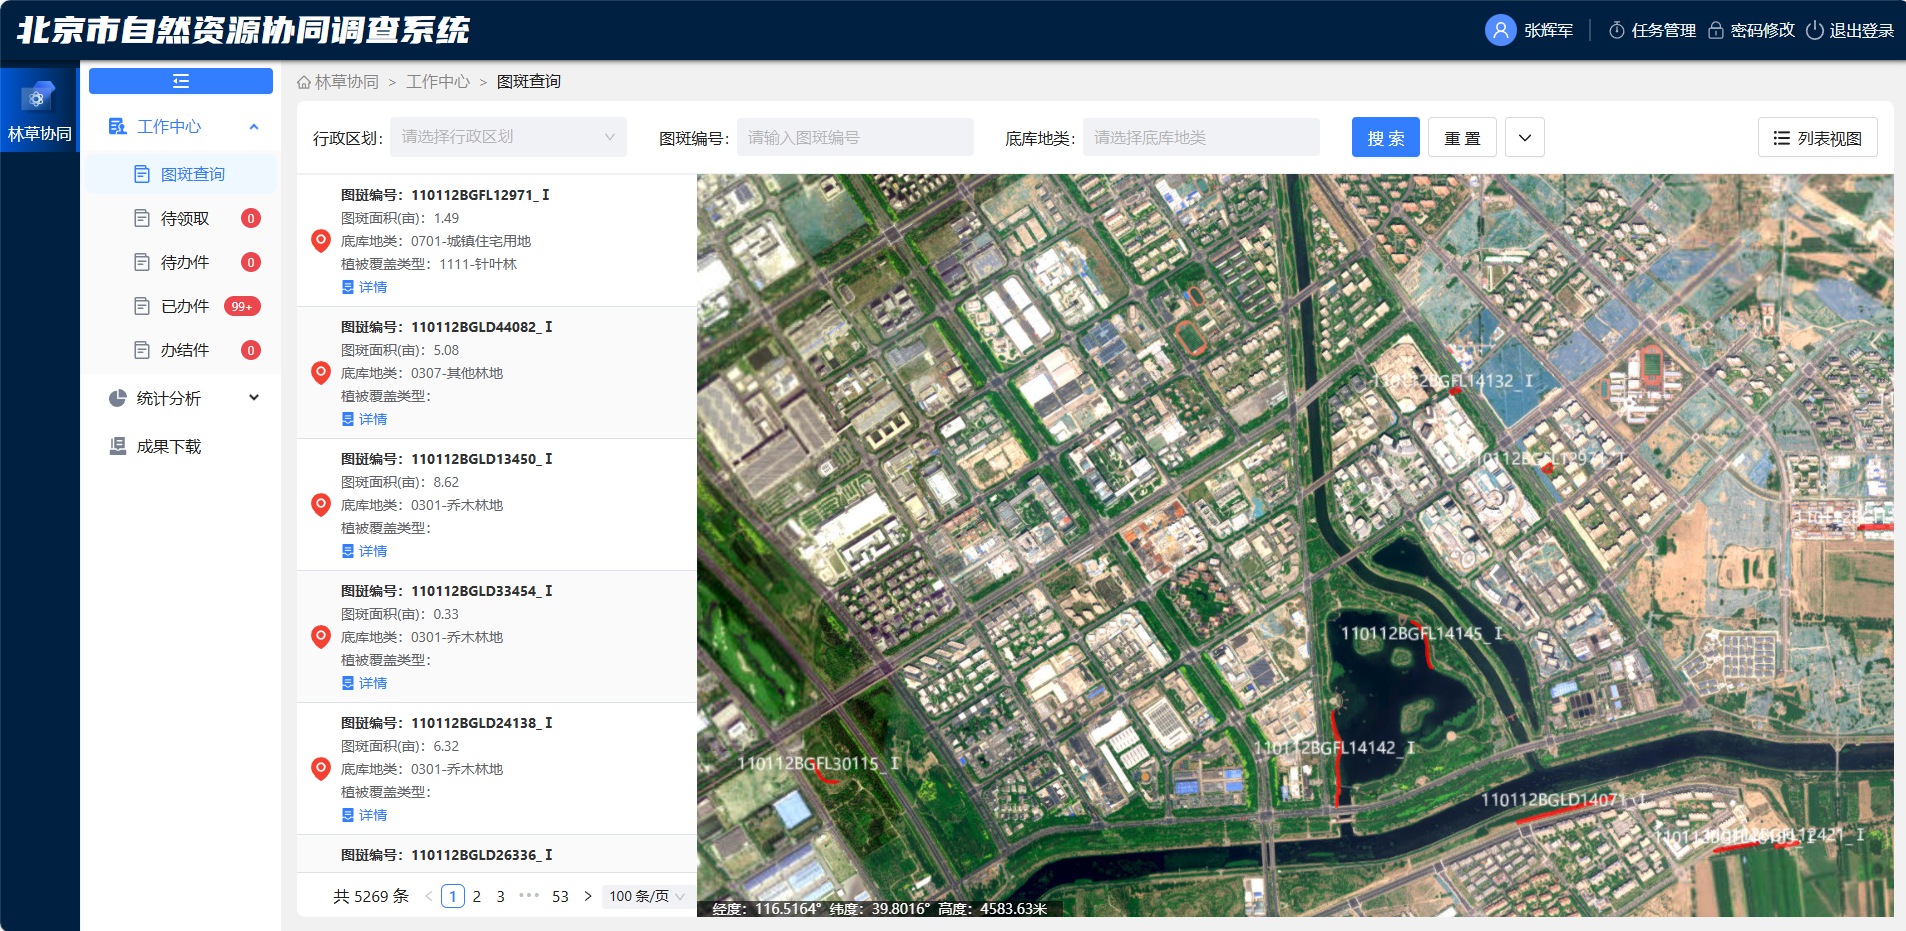Click the 退出登录 power icon
This screenshot has height=931, width=1906.
point(1815,30)
